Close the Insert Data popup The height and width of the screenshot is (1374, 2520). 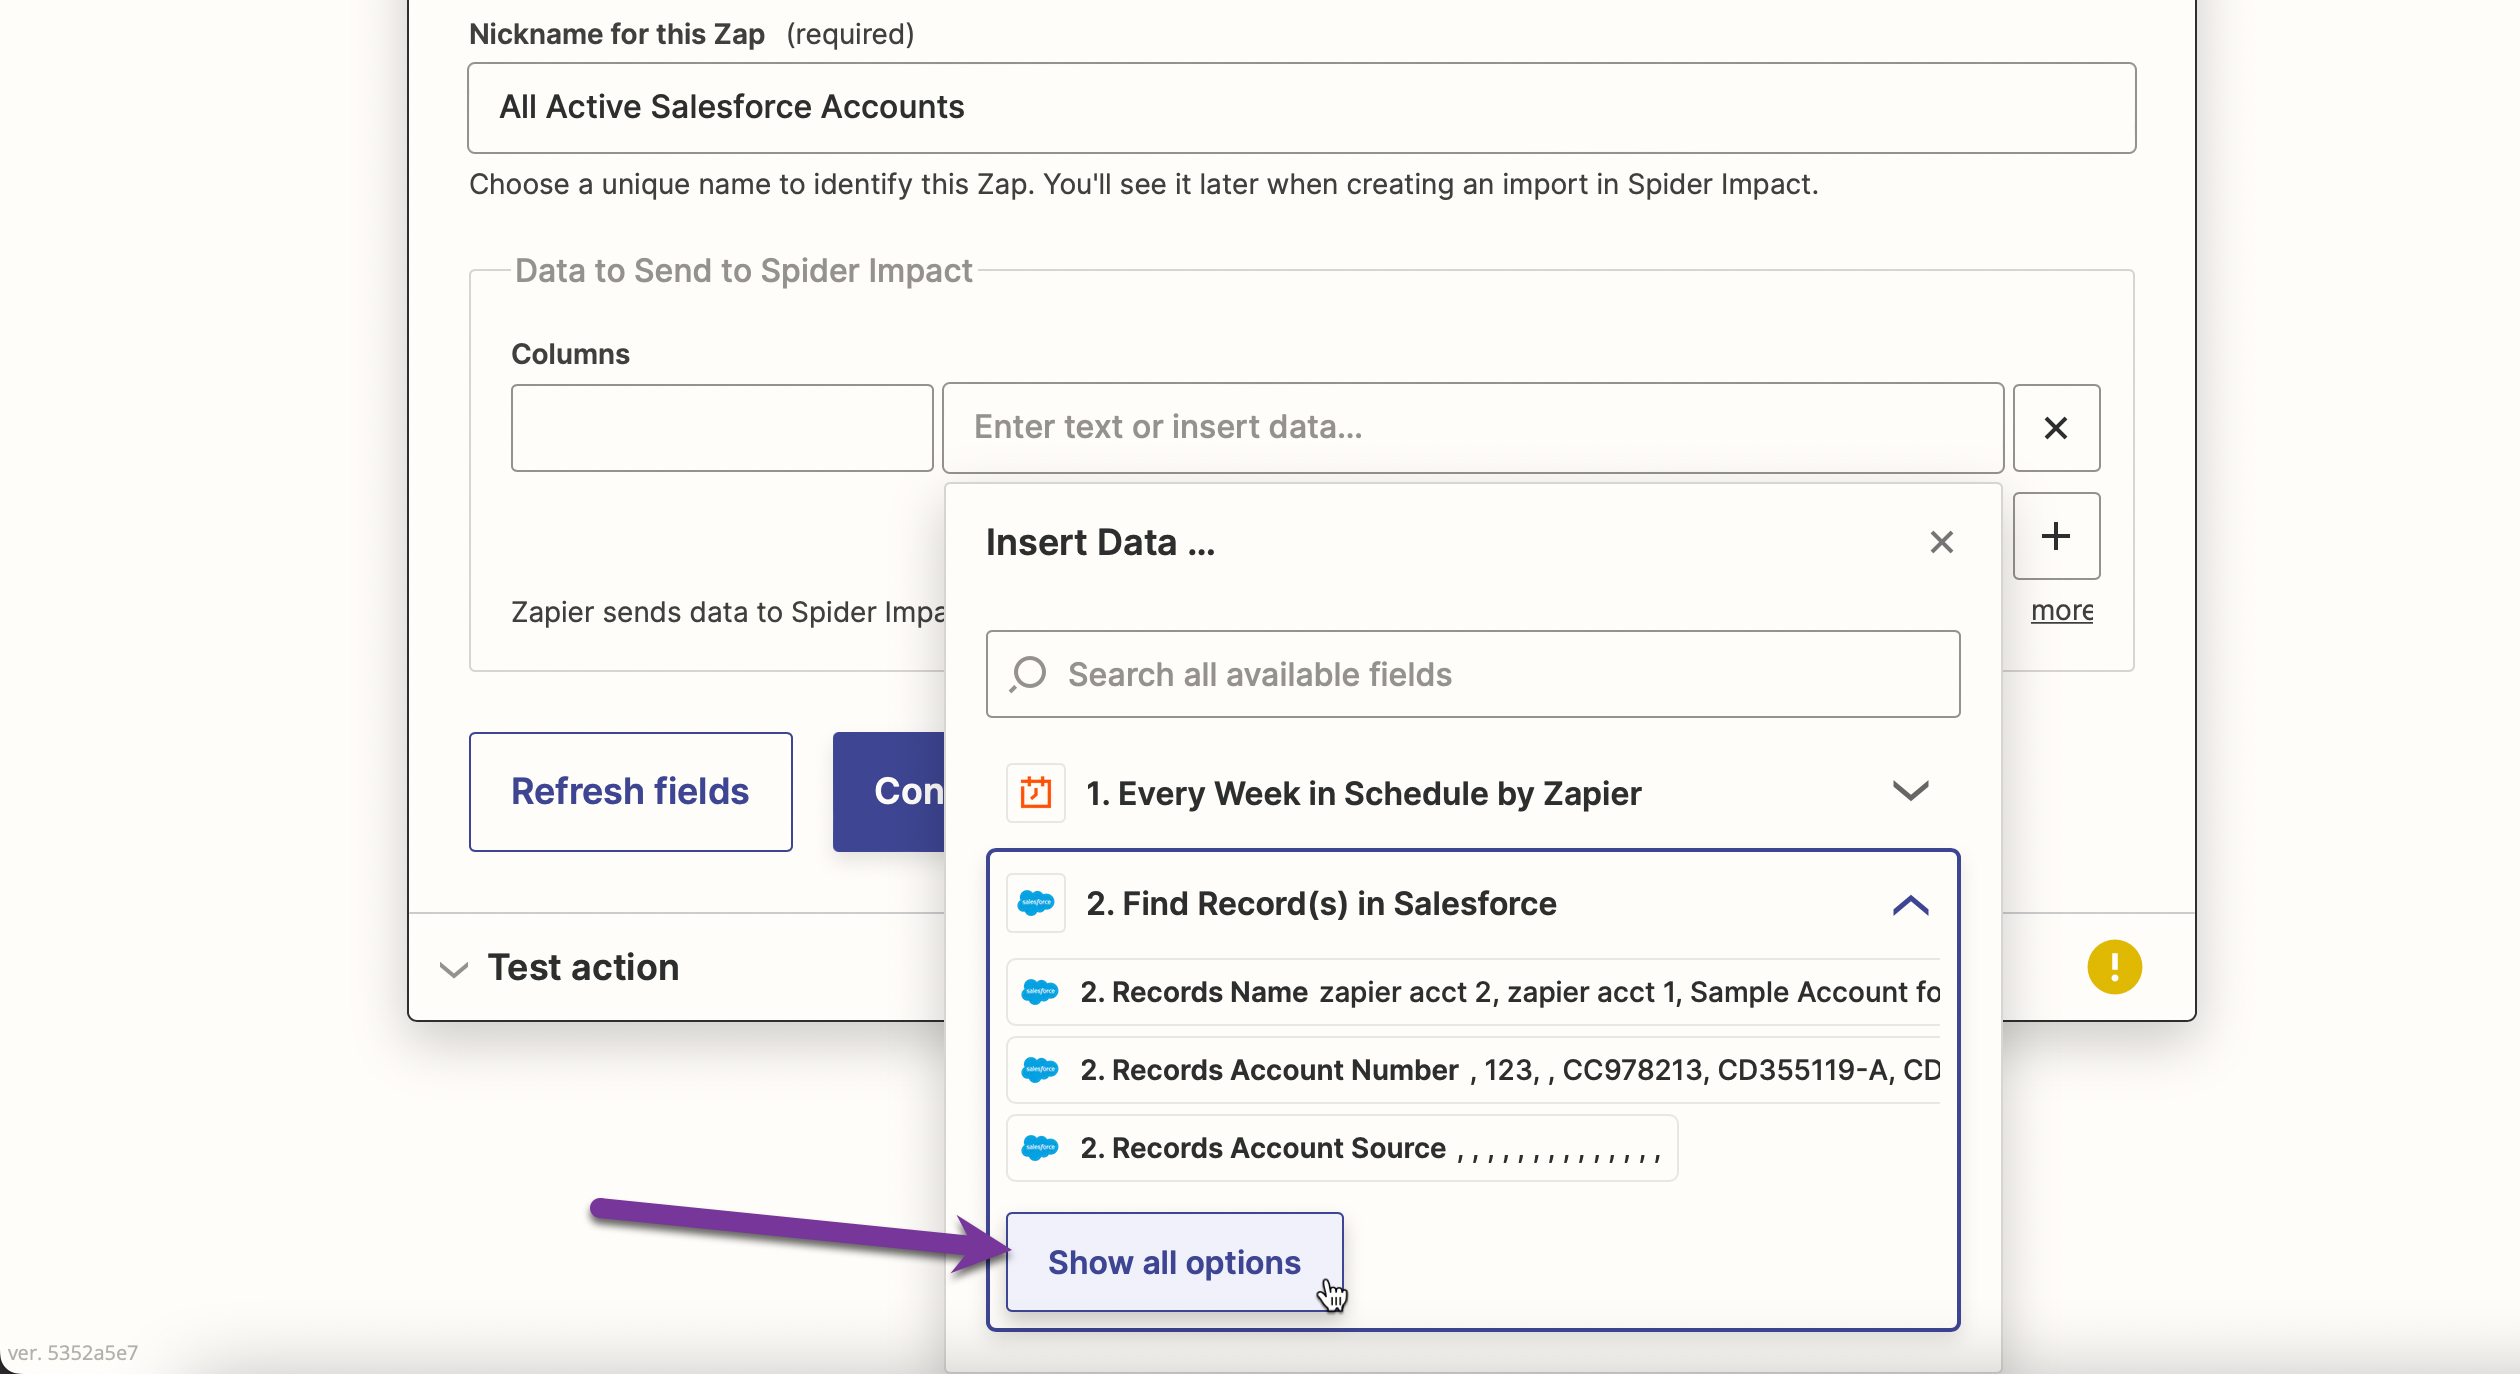point(1941,542)
